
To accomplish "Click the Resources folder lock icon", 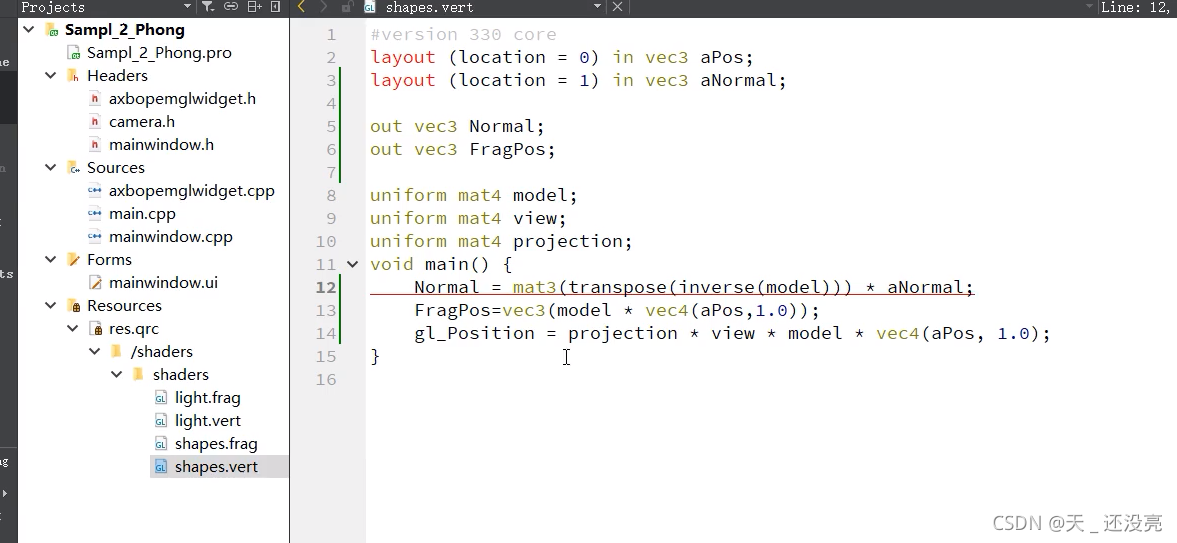I will coord(74,306).
